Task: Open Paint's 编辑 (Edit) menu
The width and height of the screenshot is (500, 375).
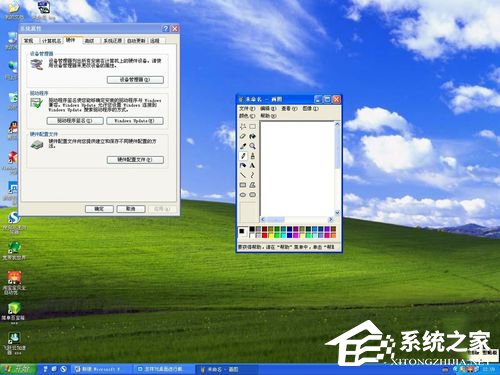Action: pos(268,109)
